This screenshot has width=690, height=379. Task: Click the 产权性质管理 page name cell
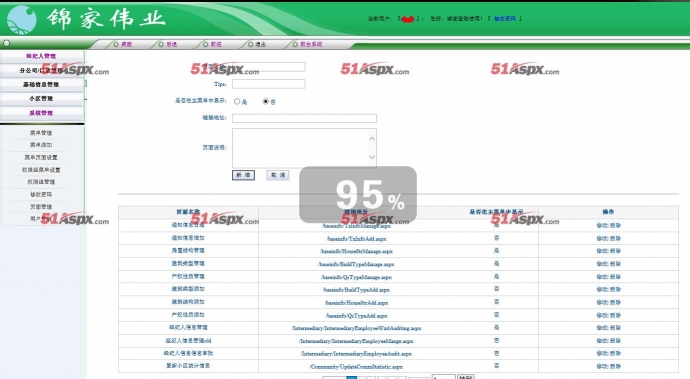tap(188, 276)
